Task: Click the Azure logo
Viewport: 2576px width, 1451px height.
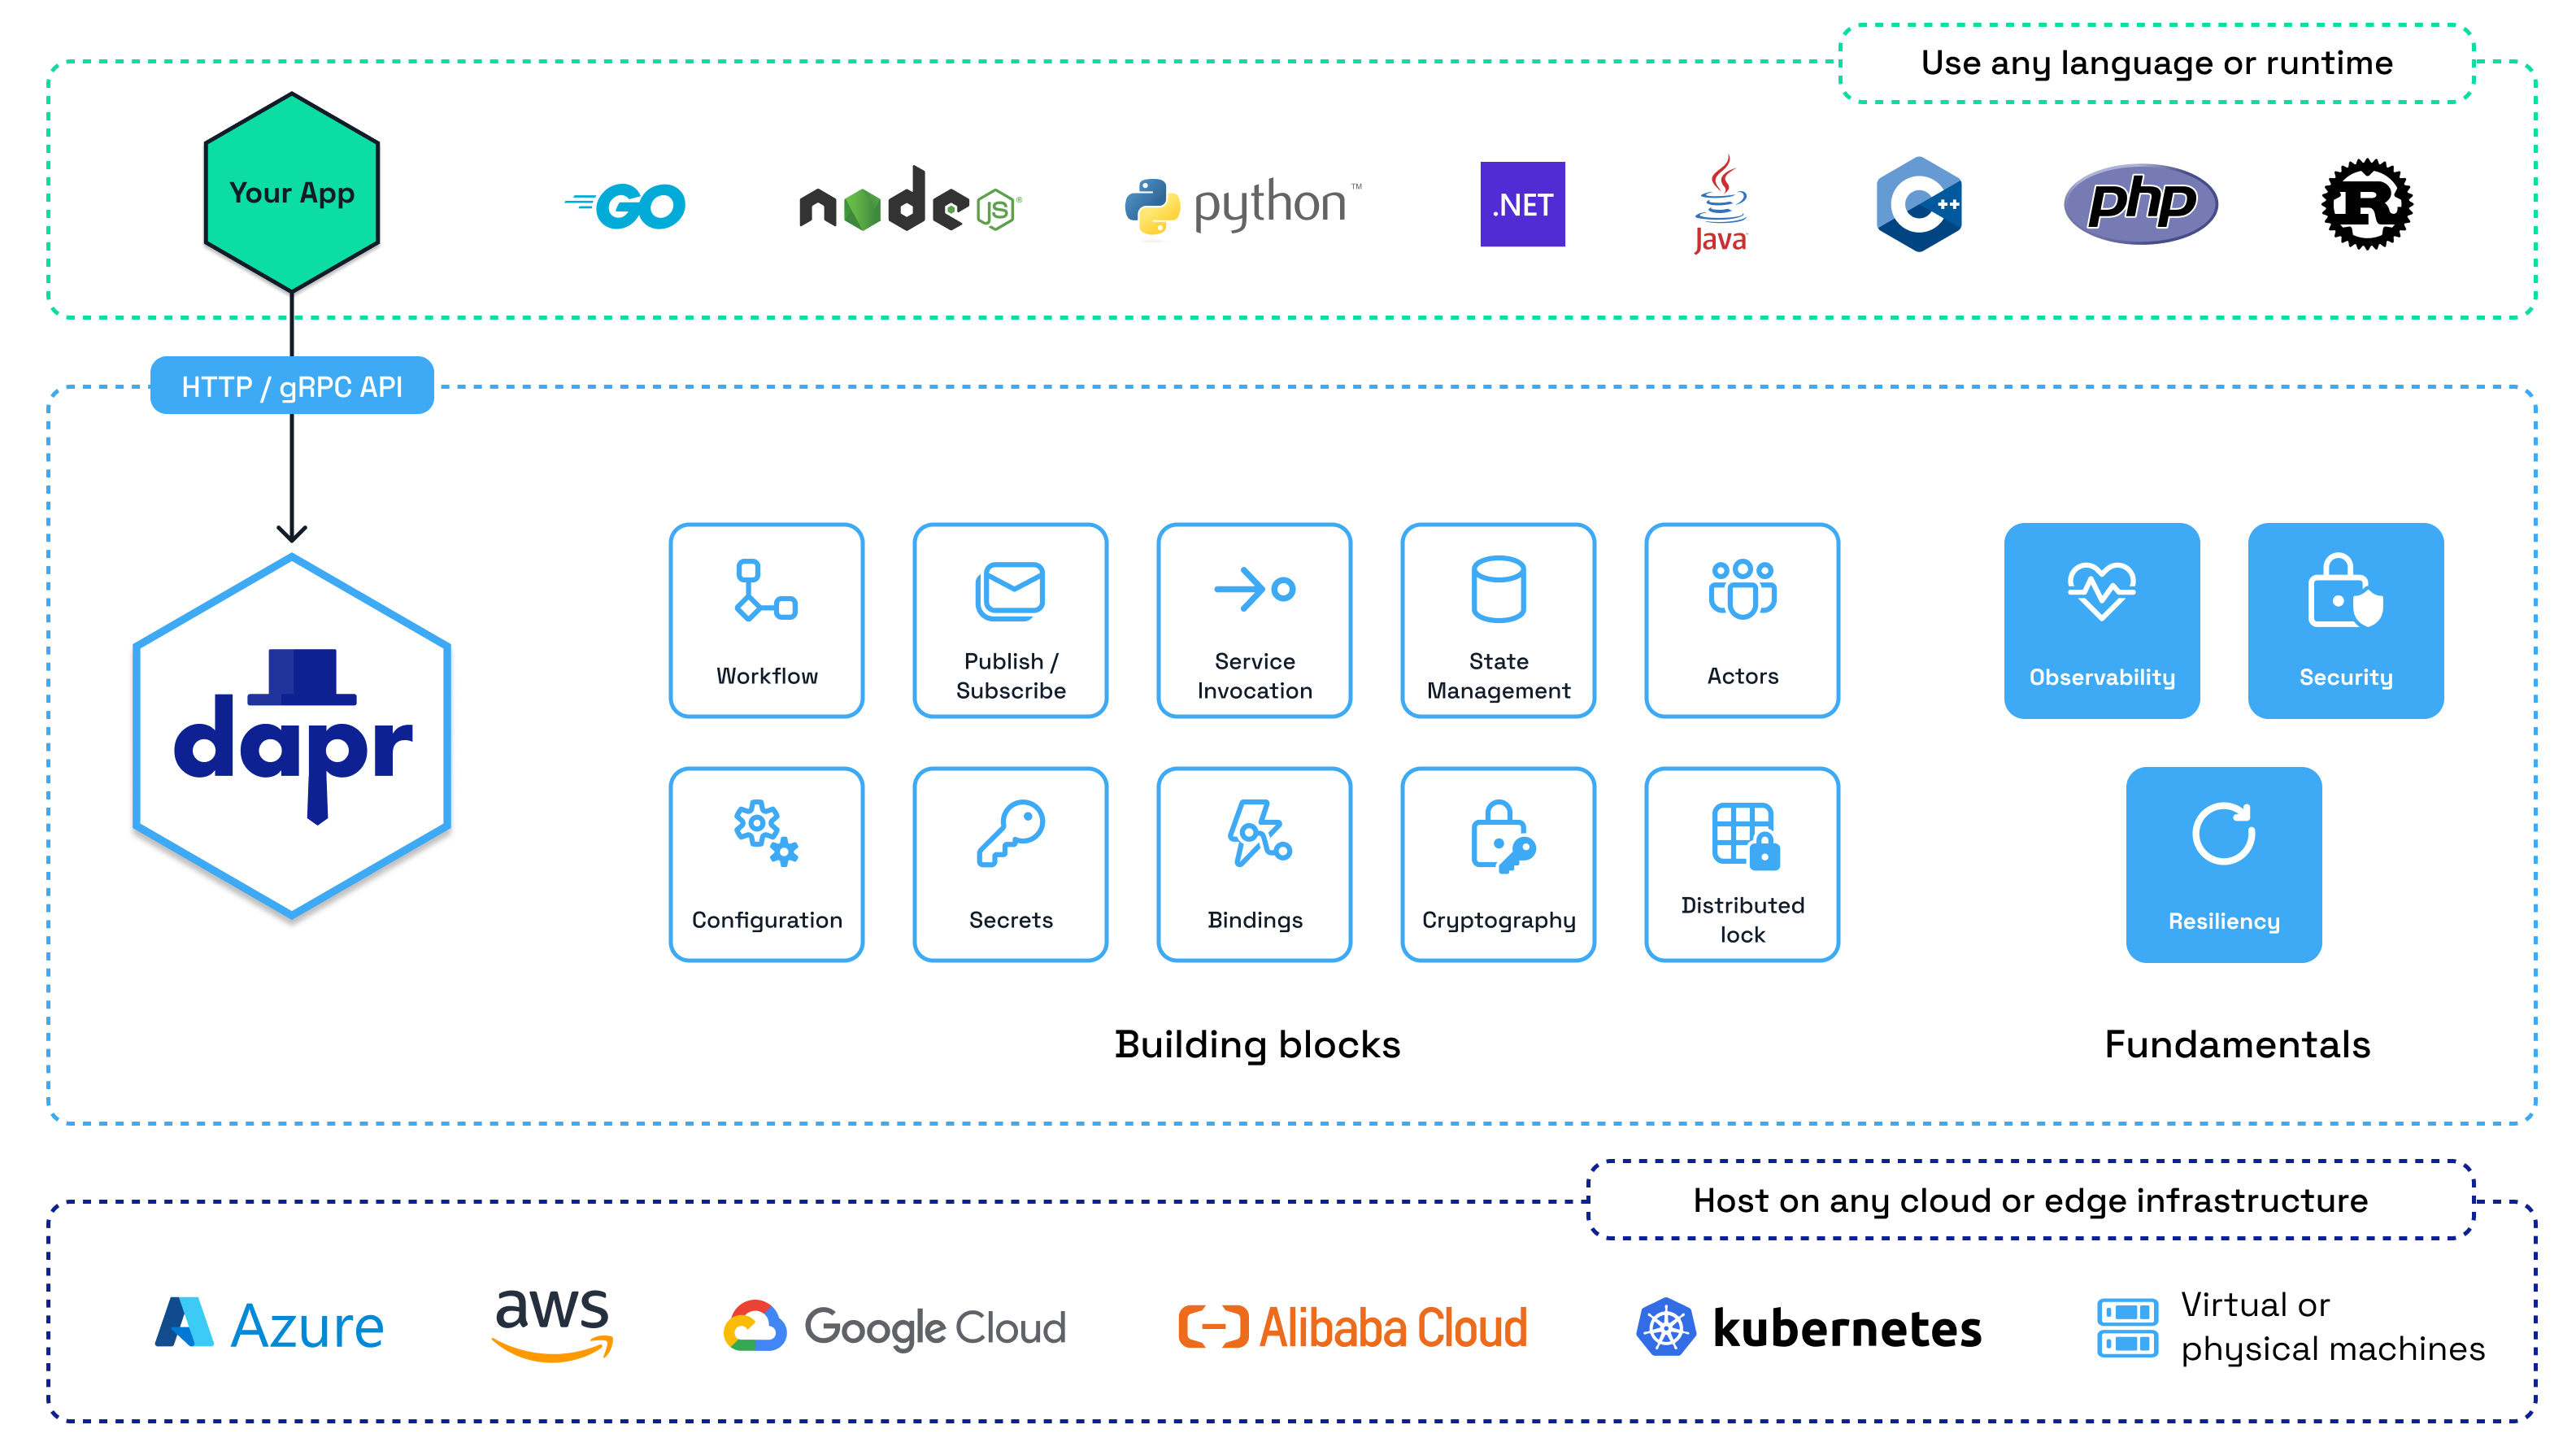Action: point(269,1325)
